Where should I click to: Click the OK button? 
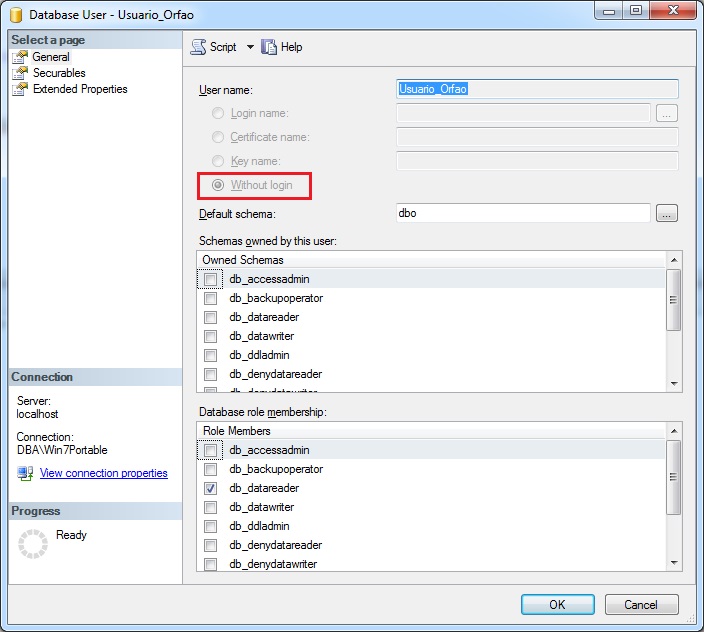(x=558, y=605)
